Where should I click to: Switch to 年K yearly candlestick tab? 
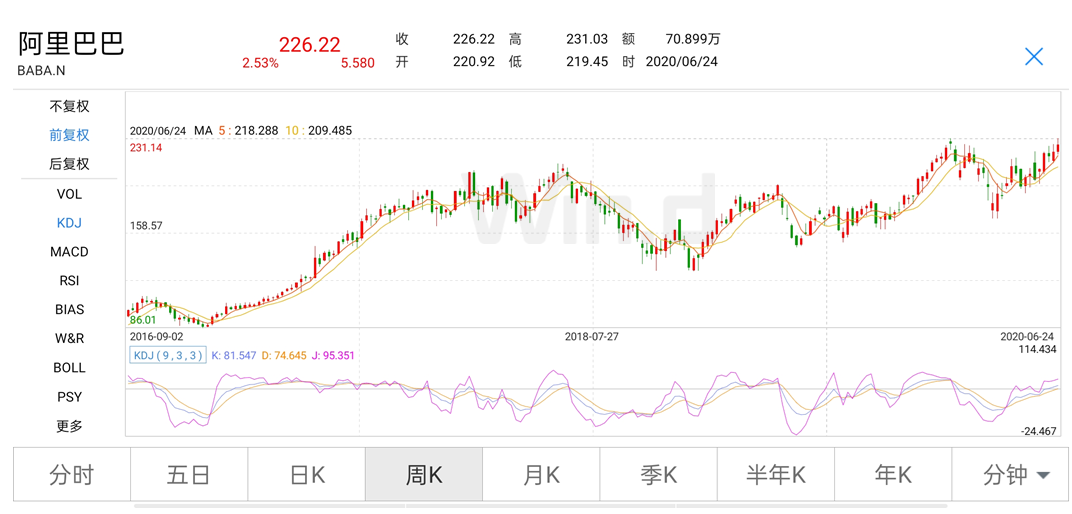[894, 474]
